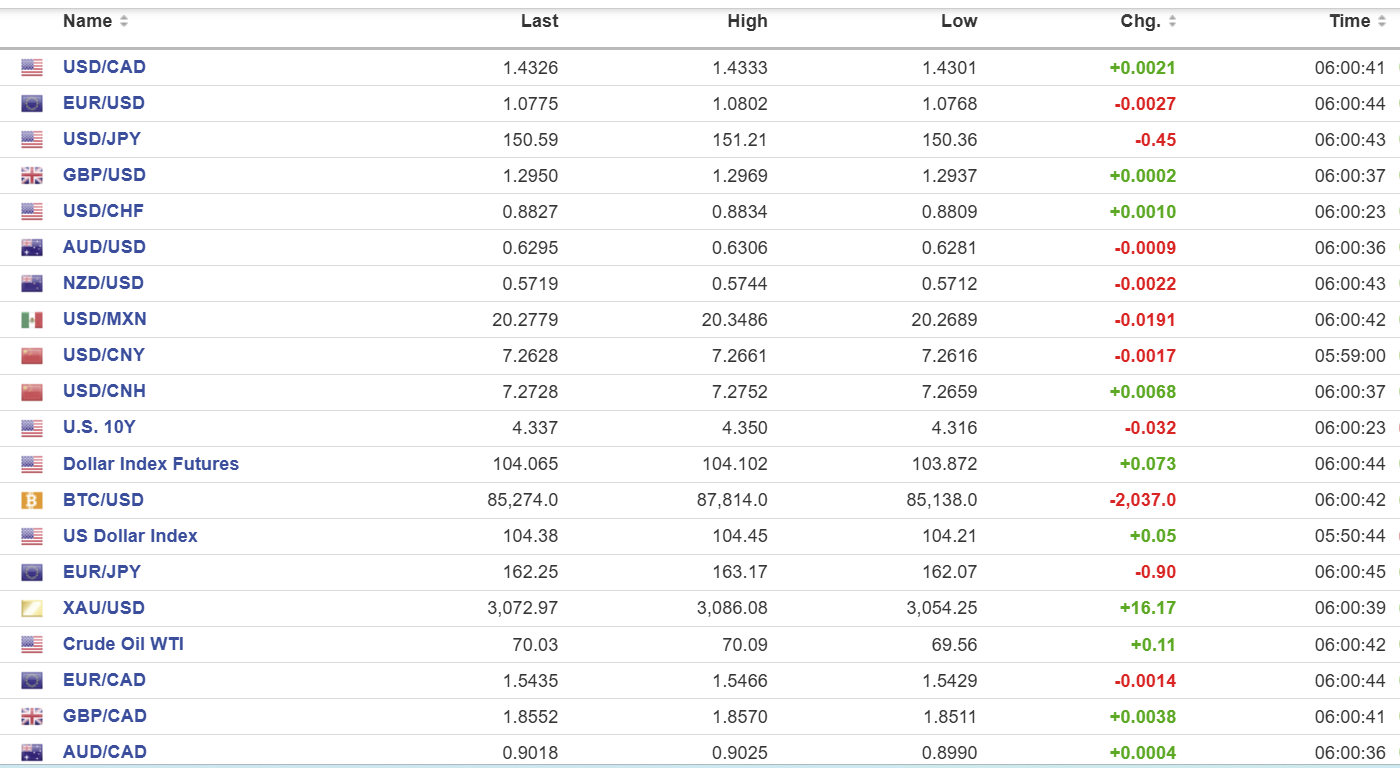The height and width of the screenshot is (768, 1400).
Task: Click the Bitcoin icon beside BTC/USD
Action: point(32,500)
